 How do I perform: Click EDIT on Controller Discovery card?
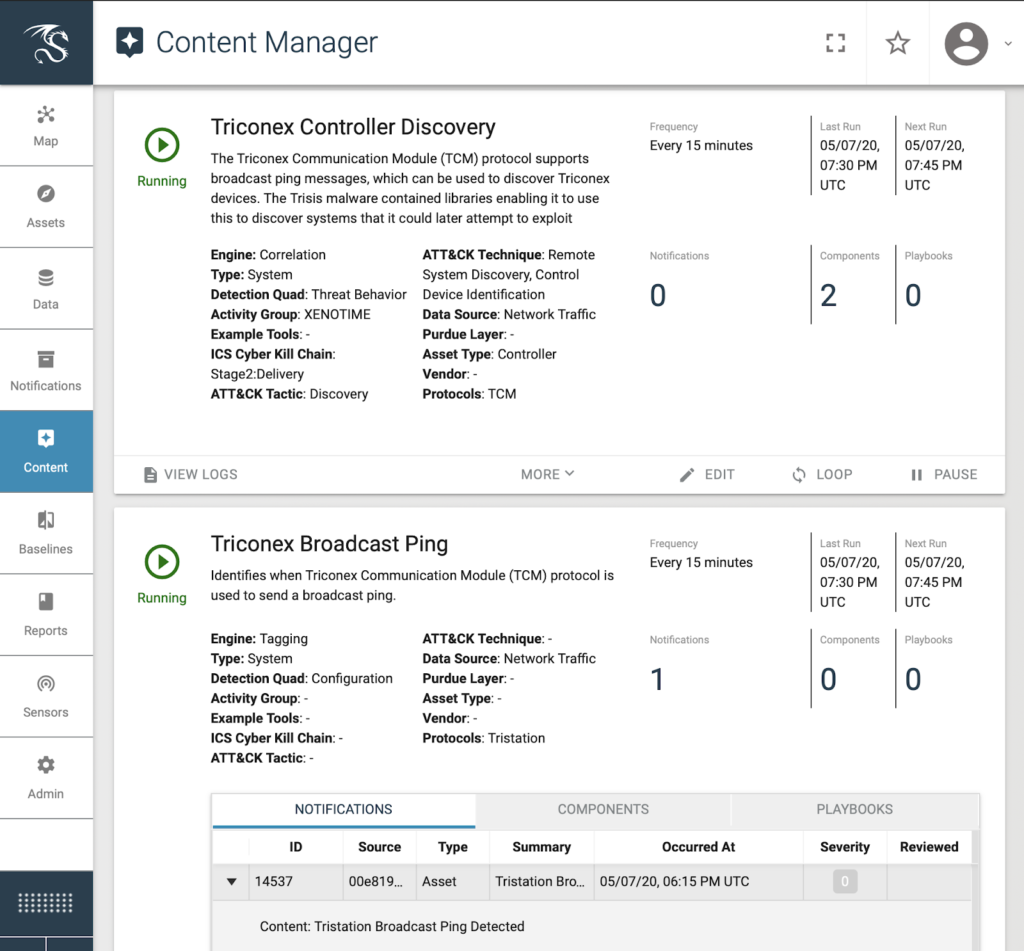click(x=707, y=474)
